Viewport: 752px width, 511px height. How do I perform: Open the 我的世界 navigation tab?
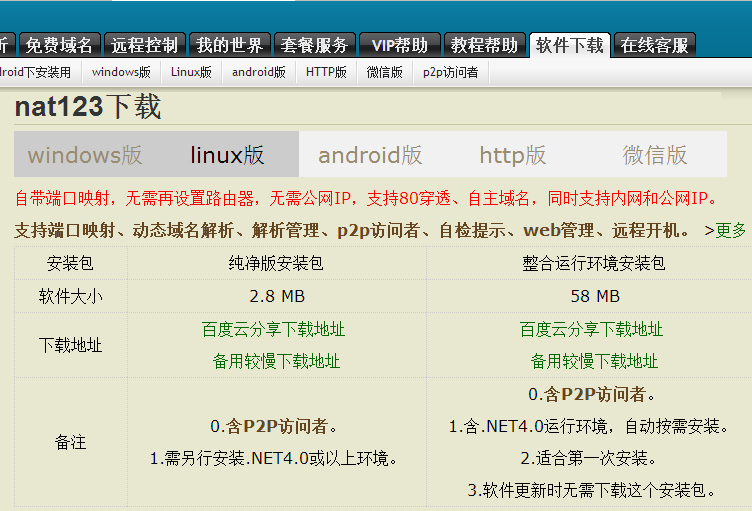tap(230, 45)
